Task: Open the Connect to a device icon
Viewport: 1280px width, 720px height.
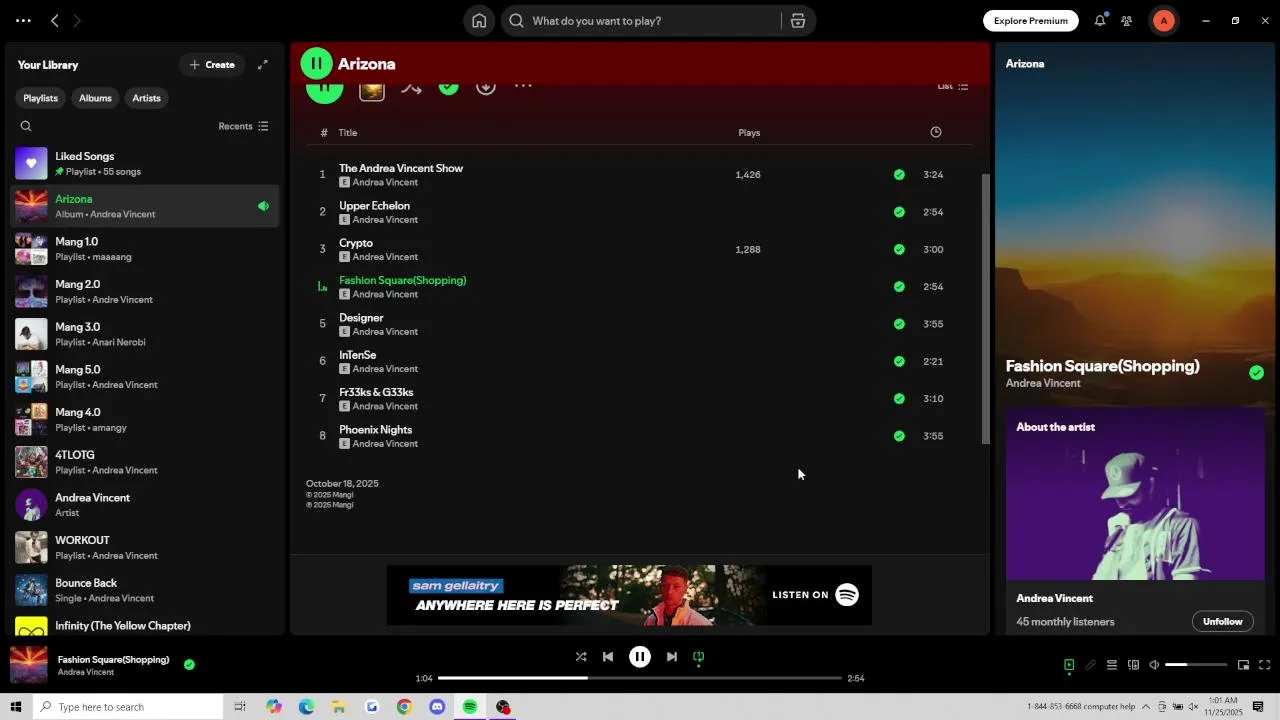Action: pos(1133,665)
